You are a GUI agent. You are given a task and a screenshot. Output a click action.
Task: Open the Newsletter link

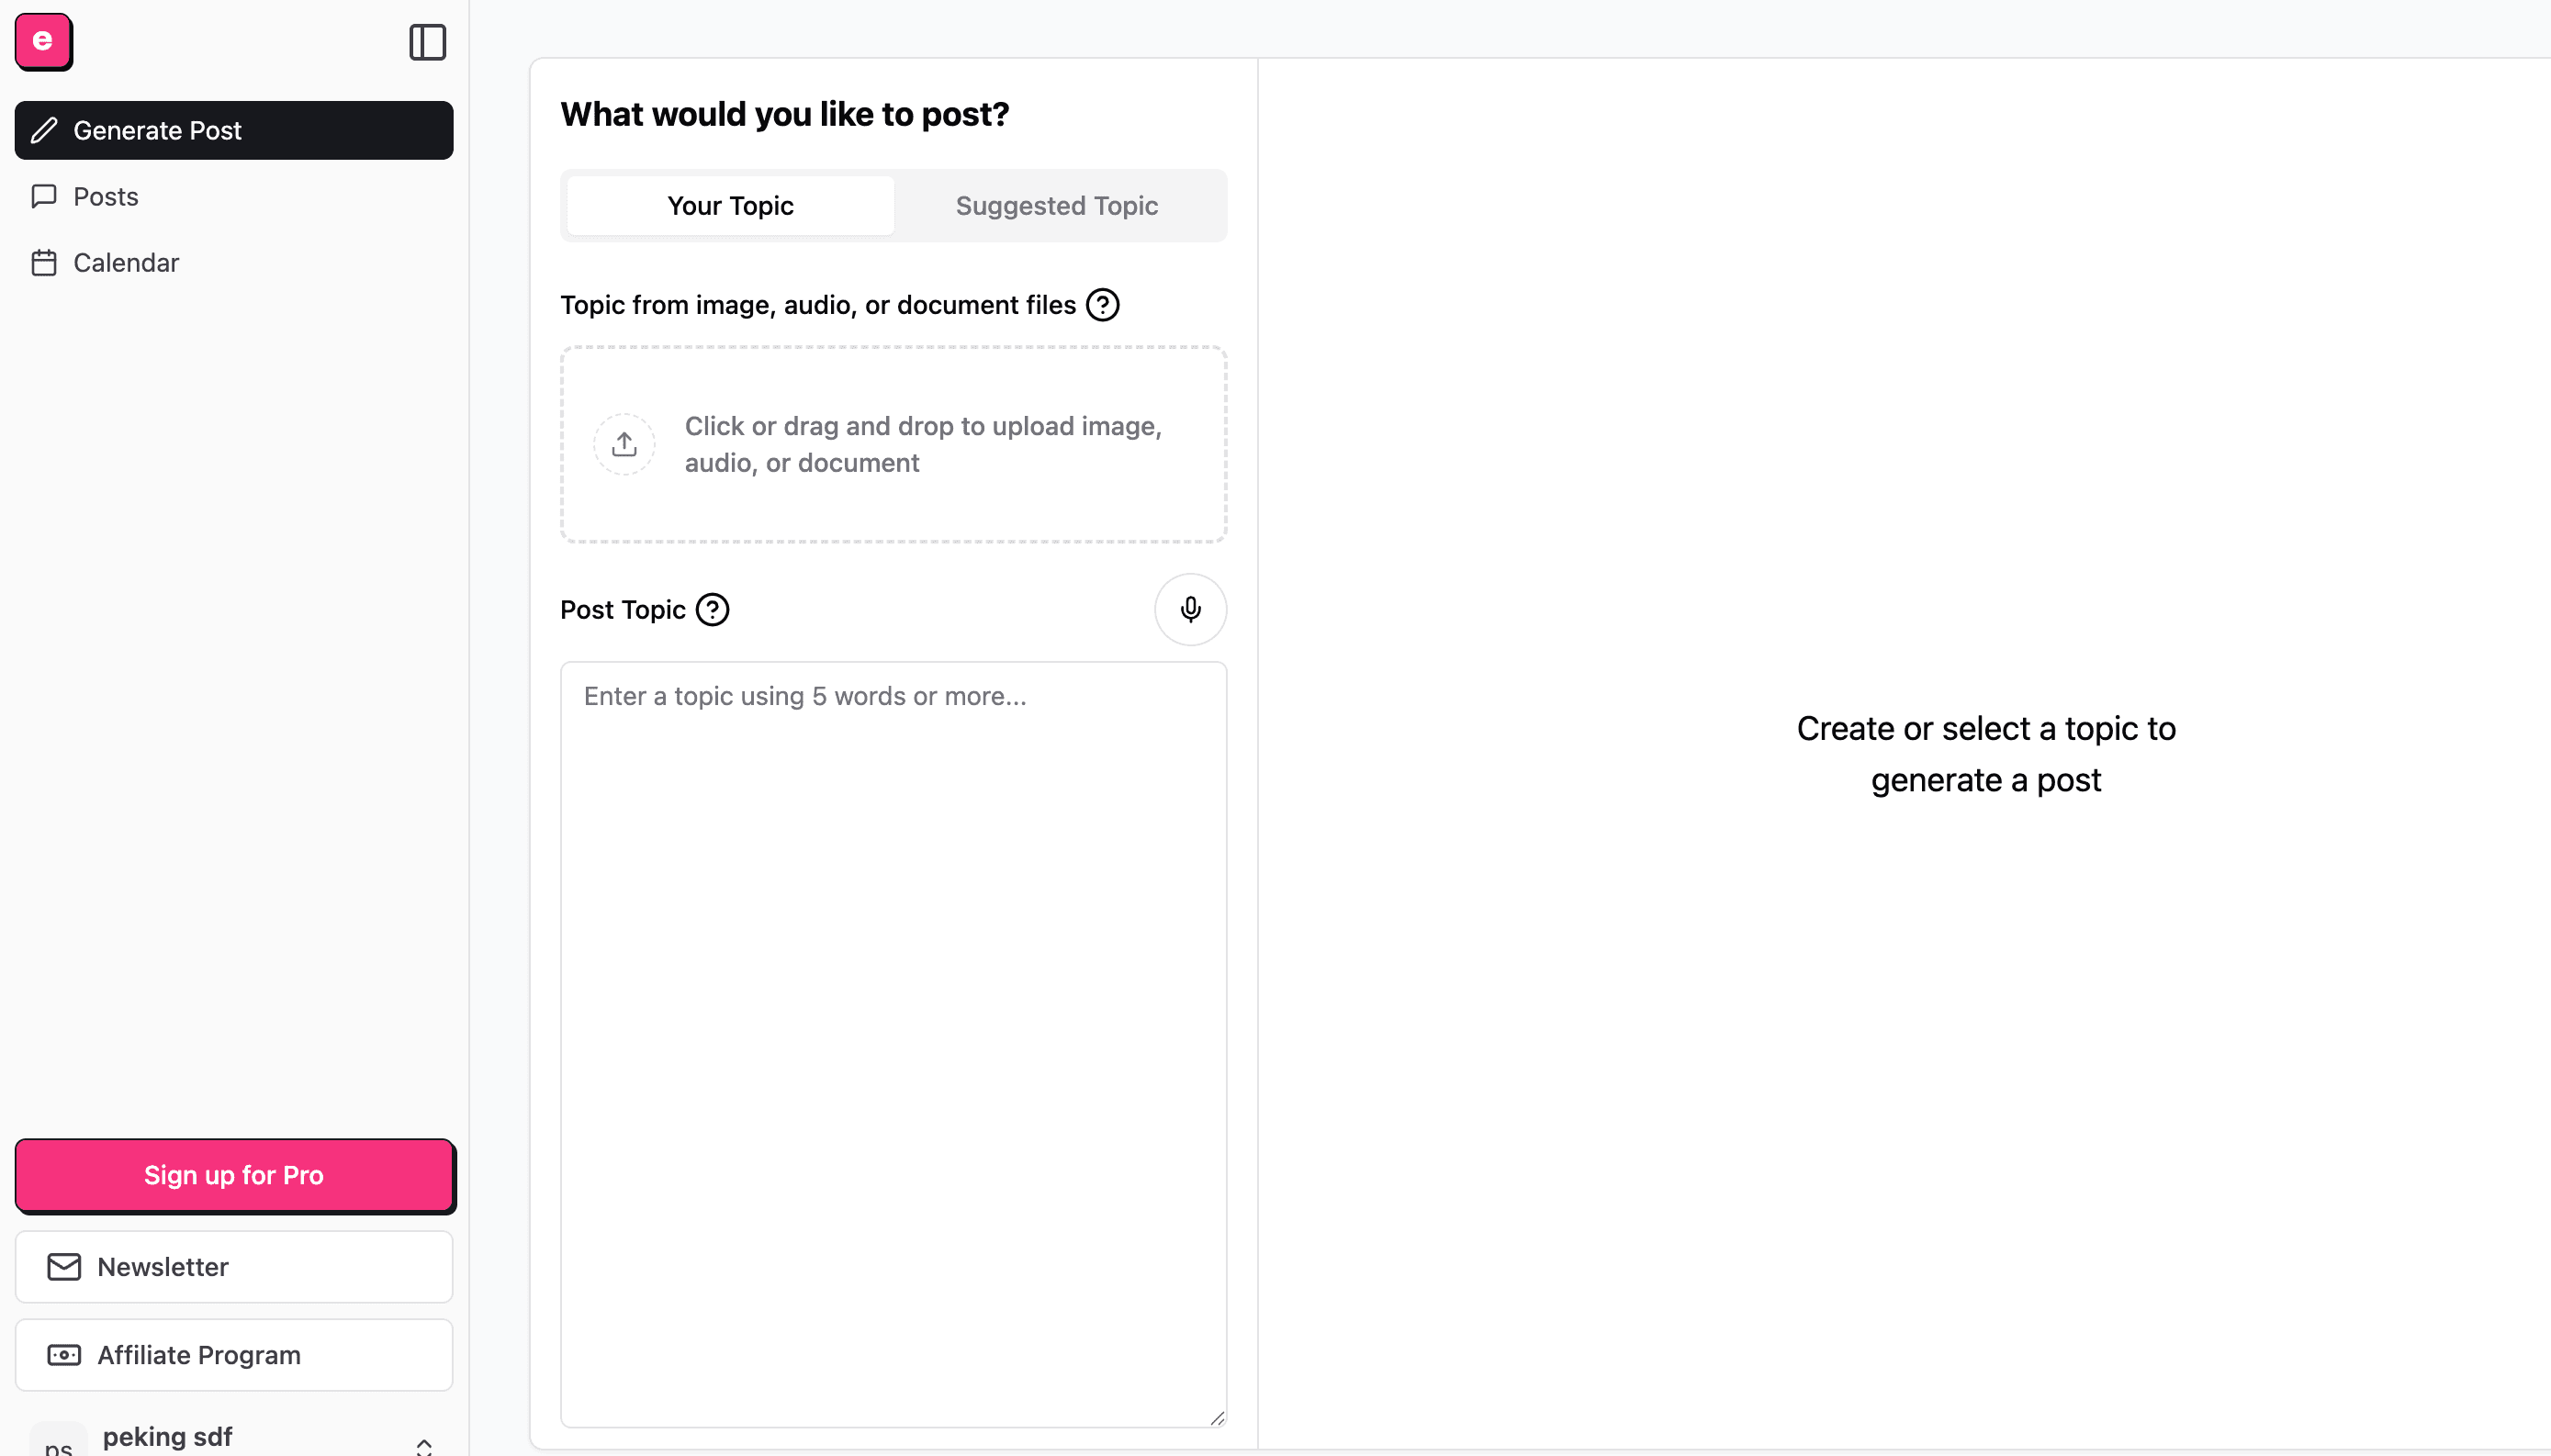(234, 1267)
